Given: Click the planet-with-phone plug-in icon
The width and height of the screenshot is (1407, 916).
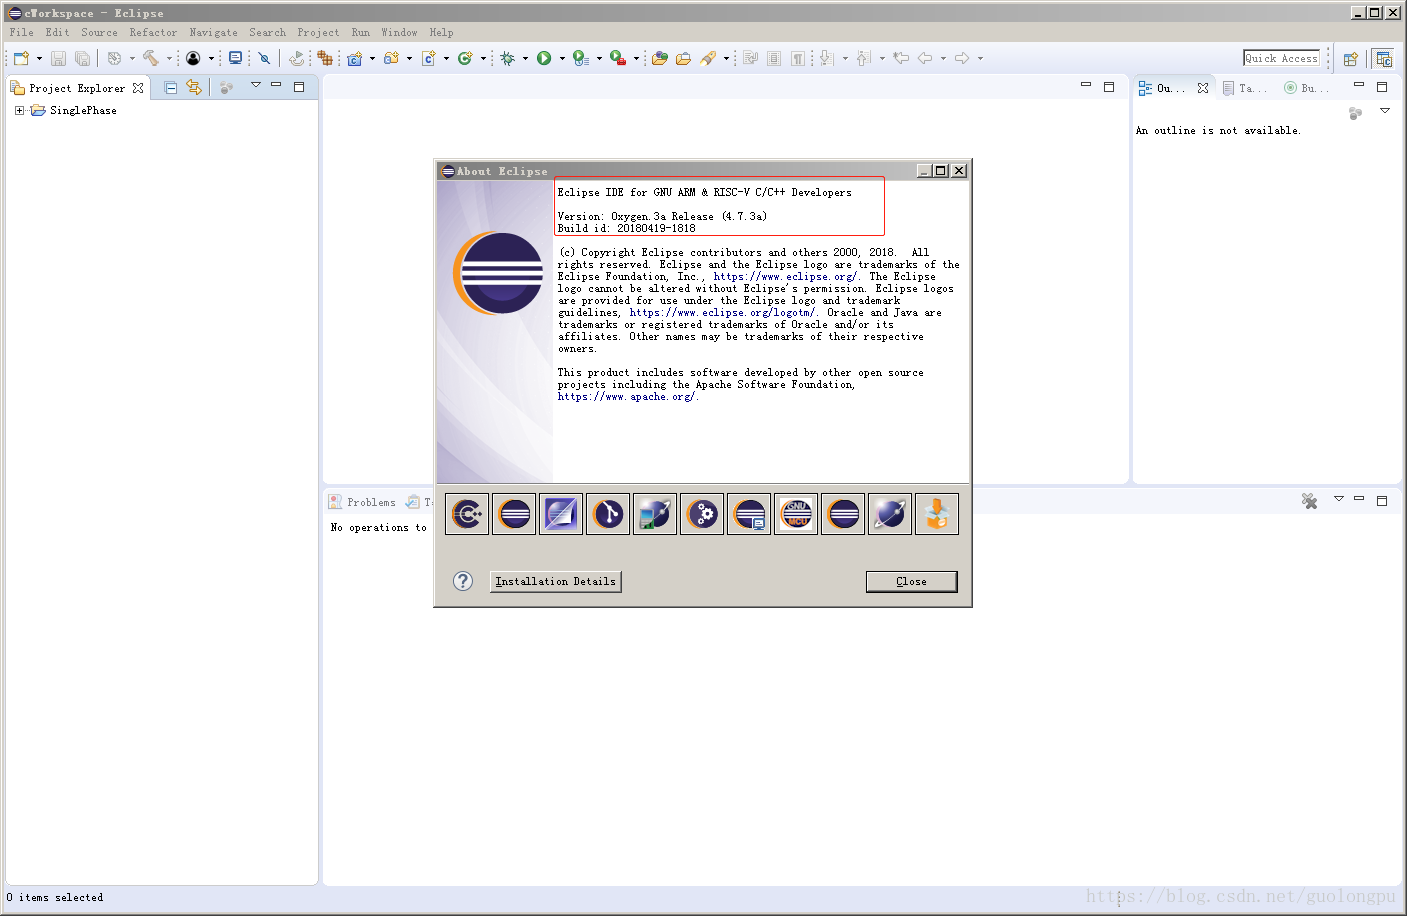Looking at the screenshot, I should click(655, 514).
